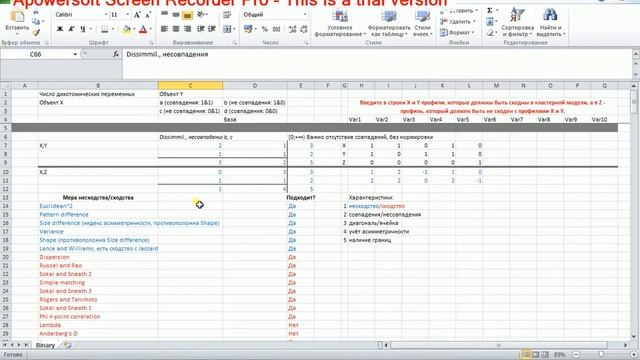Open the Name Box dropdown arrow
Viewport: 640px width, 360px height.
pos(75,54)
